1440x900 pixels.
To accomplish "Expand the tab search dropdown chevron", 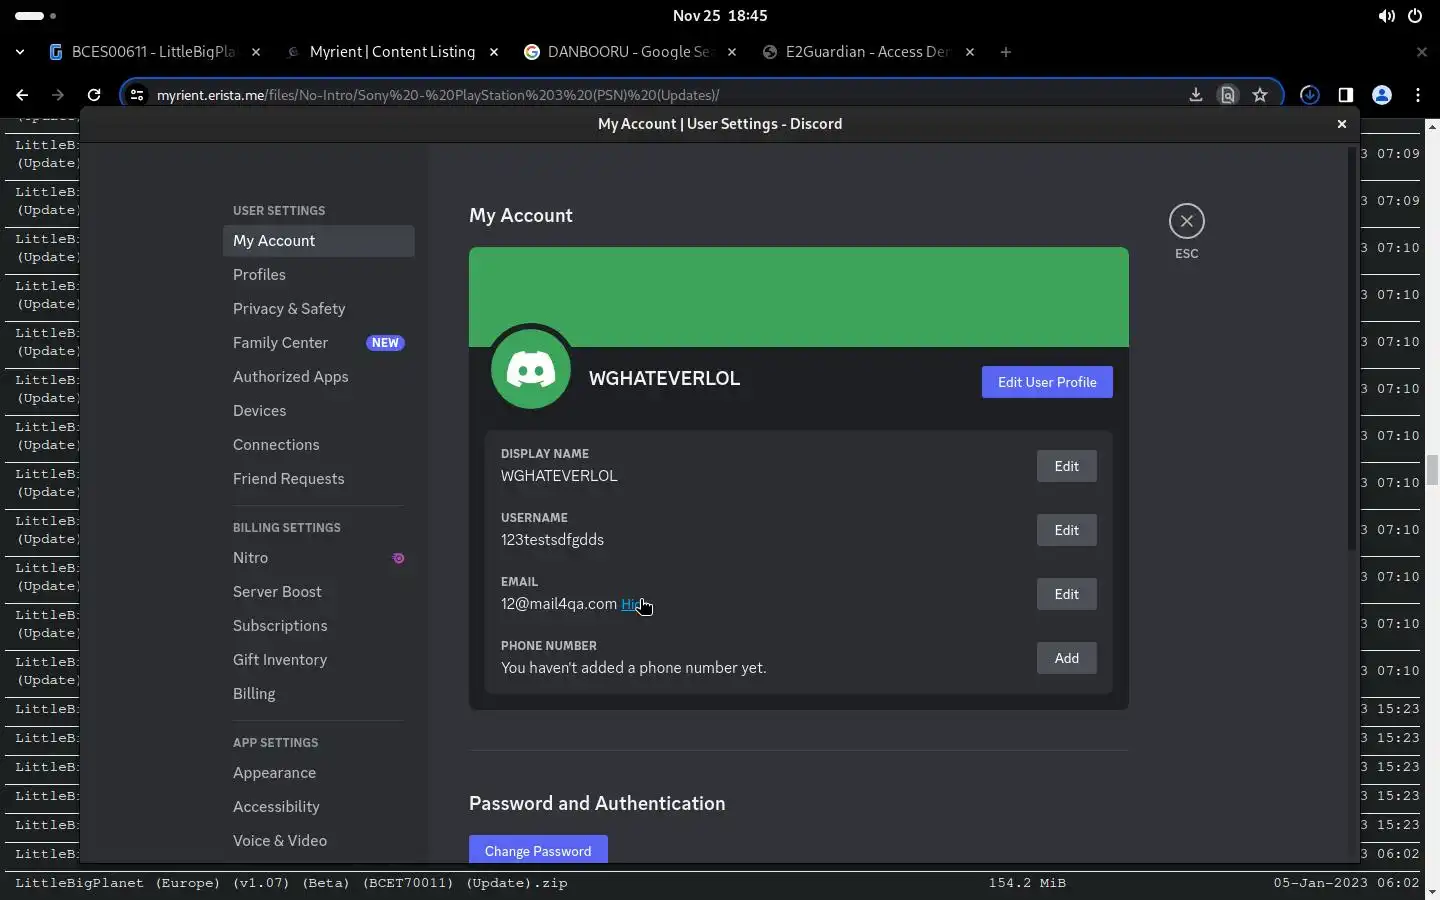I will coord(20,52).
